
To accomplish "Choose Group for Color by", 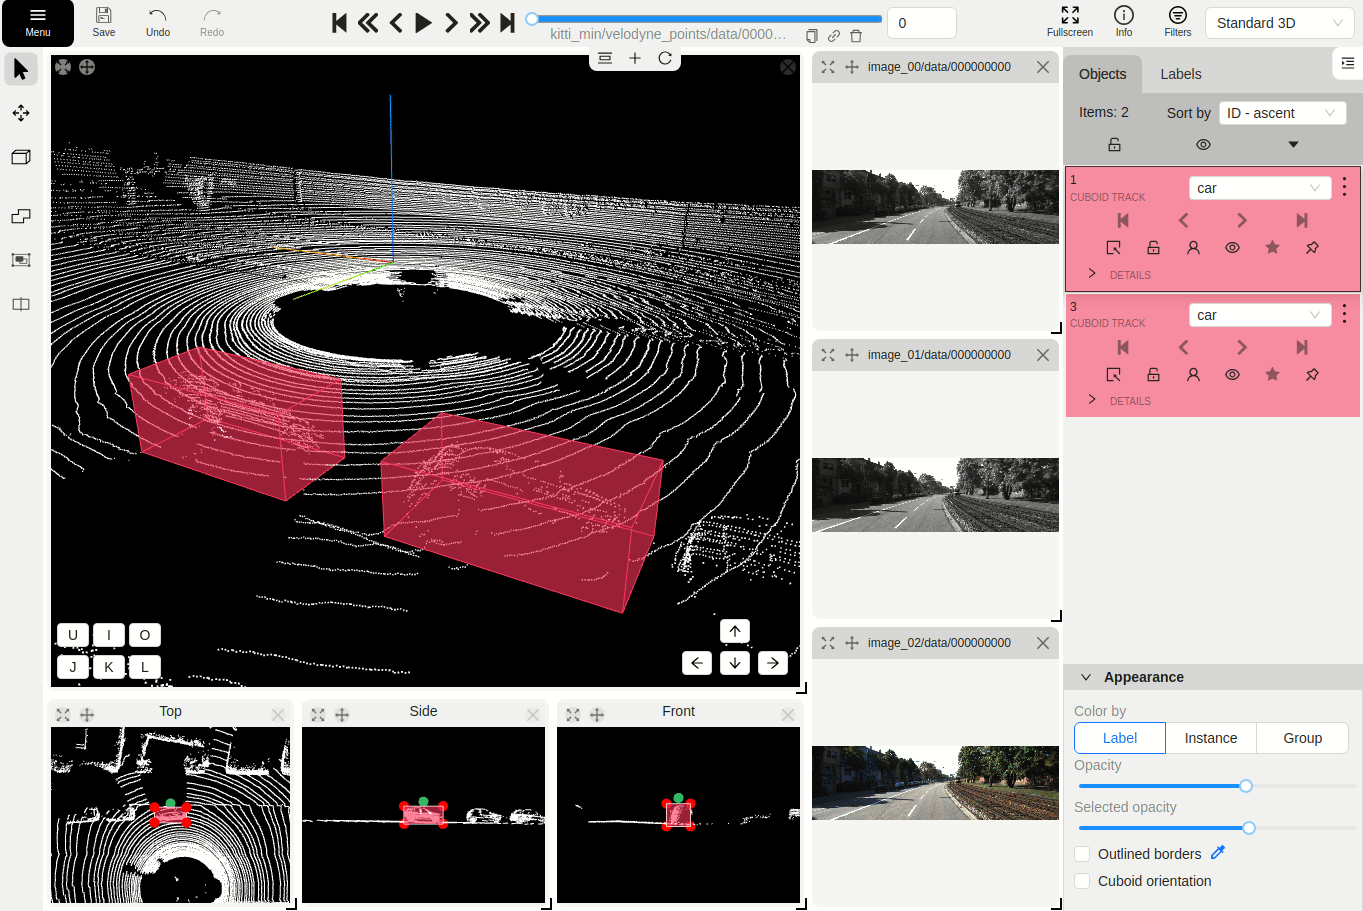I will 1302,738.
